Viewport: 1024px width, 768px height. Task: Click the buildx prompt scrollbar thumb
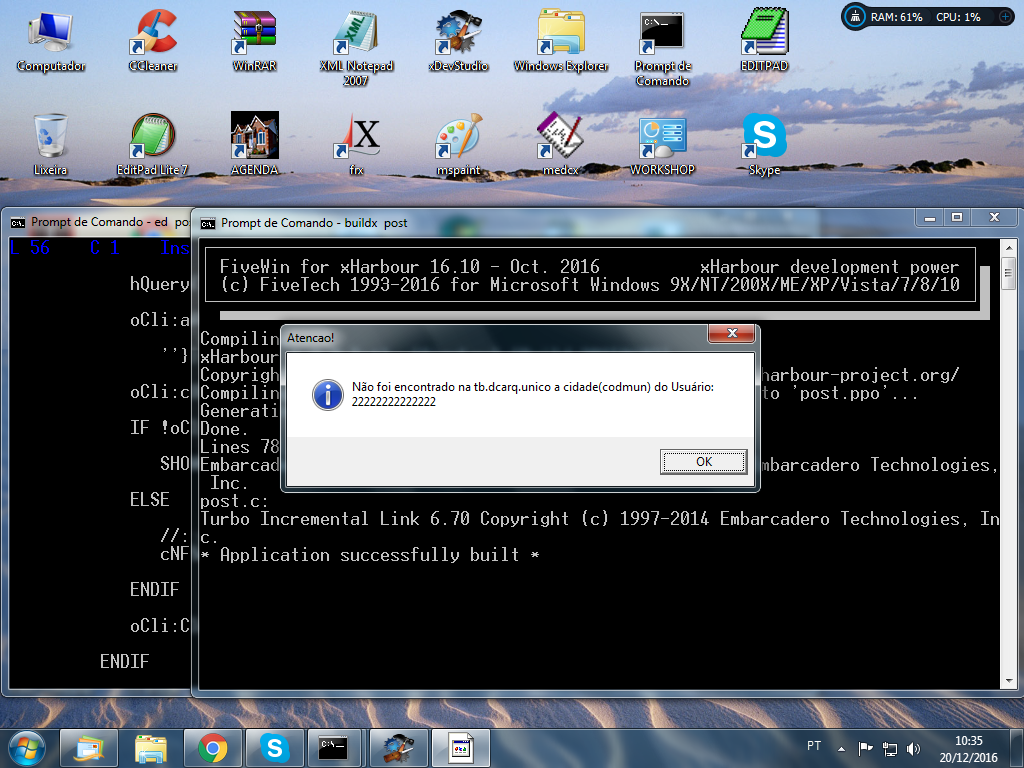[x=1008, y=274]
